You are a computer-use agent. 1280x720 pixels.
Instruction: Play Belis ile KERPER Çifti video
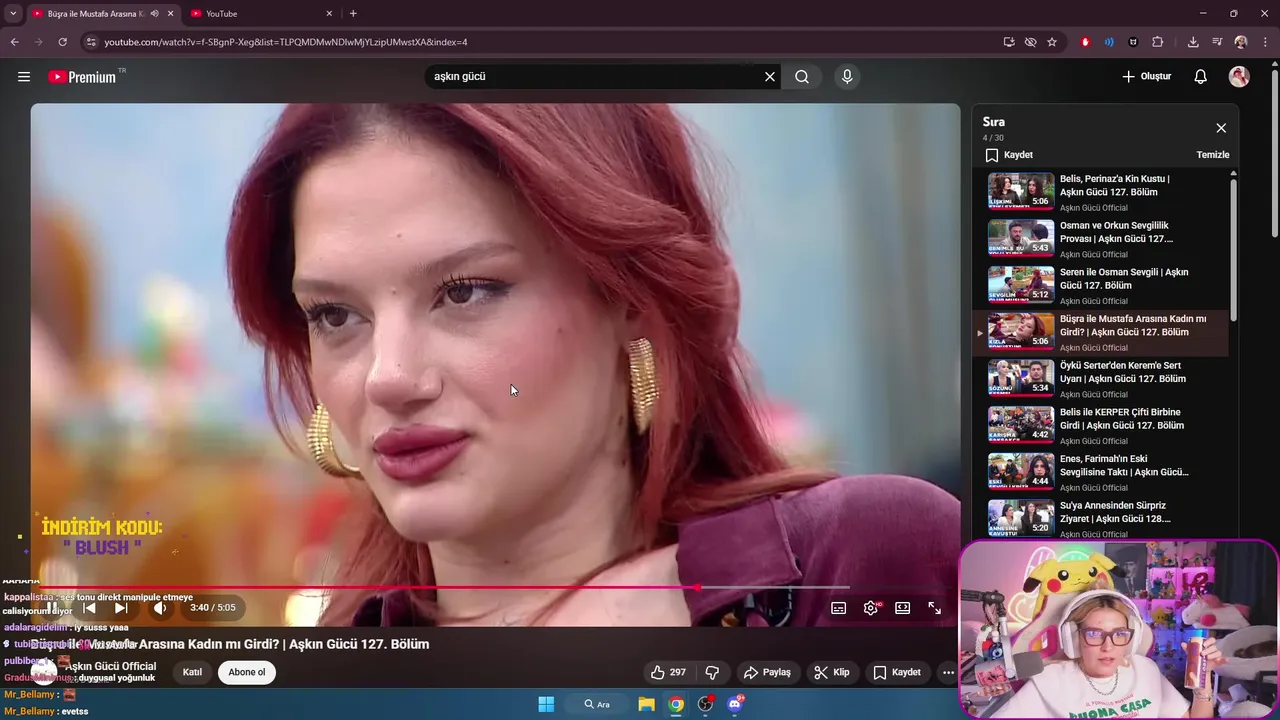(x=1100, y=426)
